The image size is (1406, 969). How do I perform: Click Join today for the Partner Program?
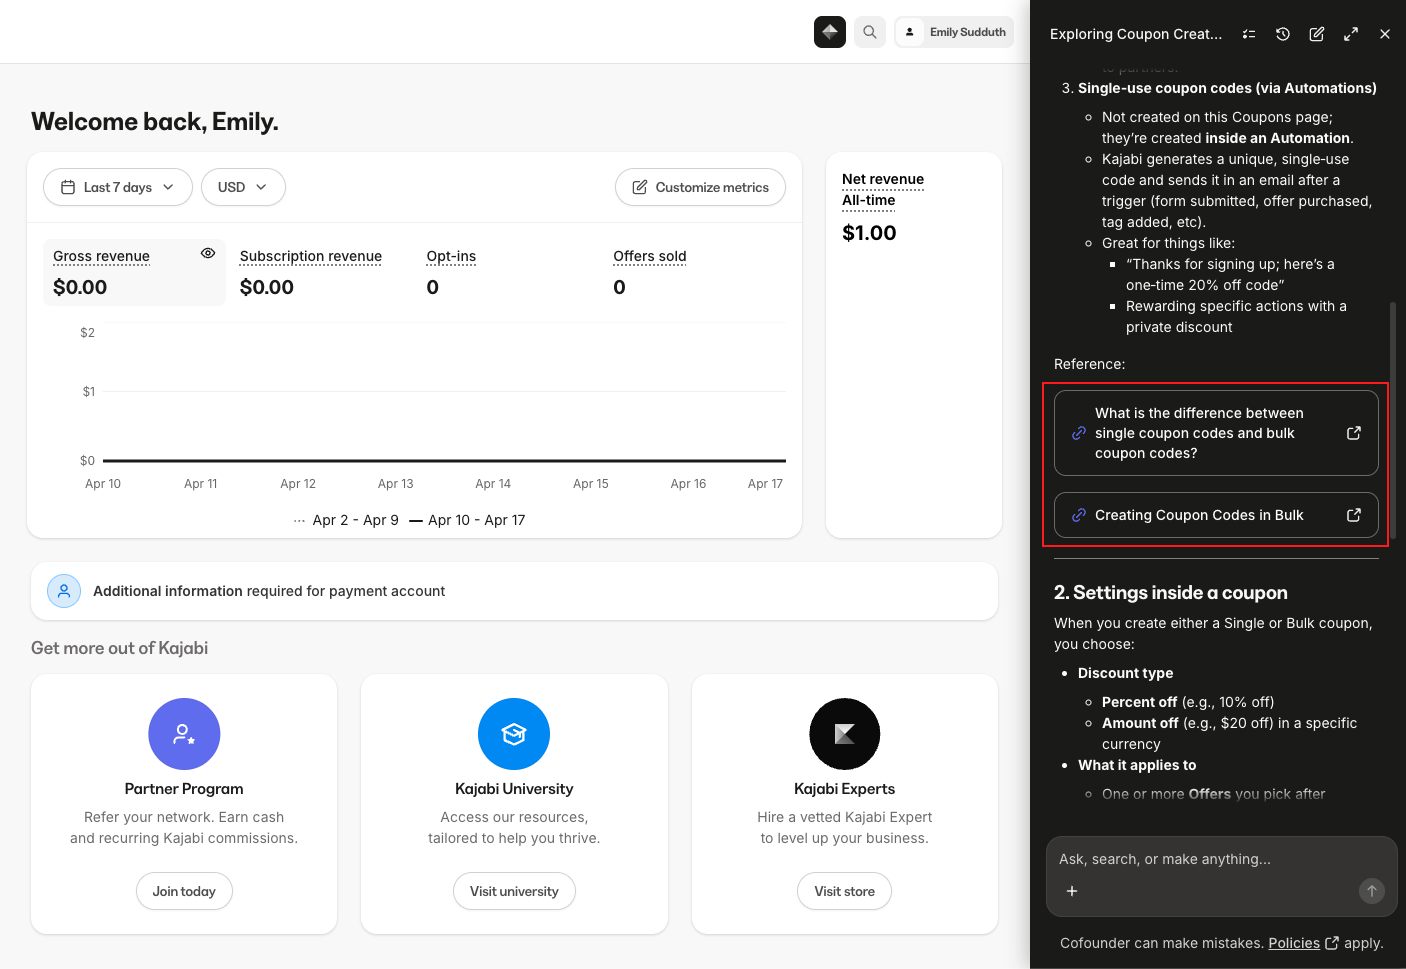pyautogui.click(x=184, y=891)
